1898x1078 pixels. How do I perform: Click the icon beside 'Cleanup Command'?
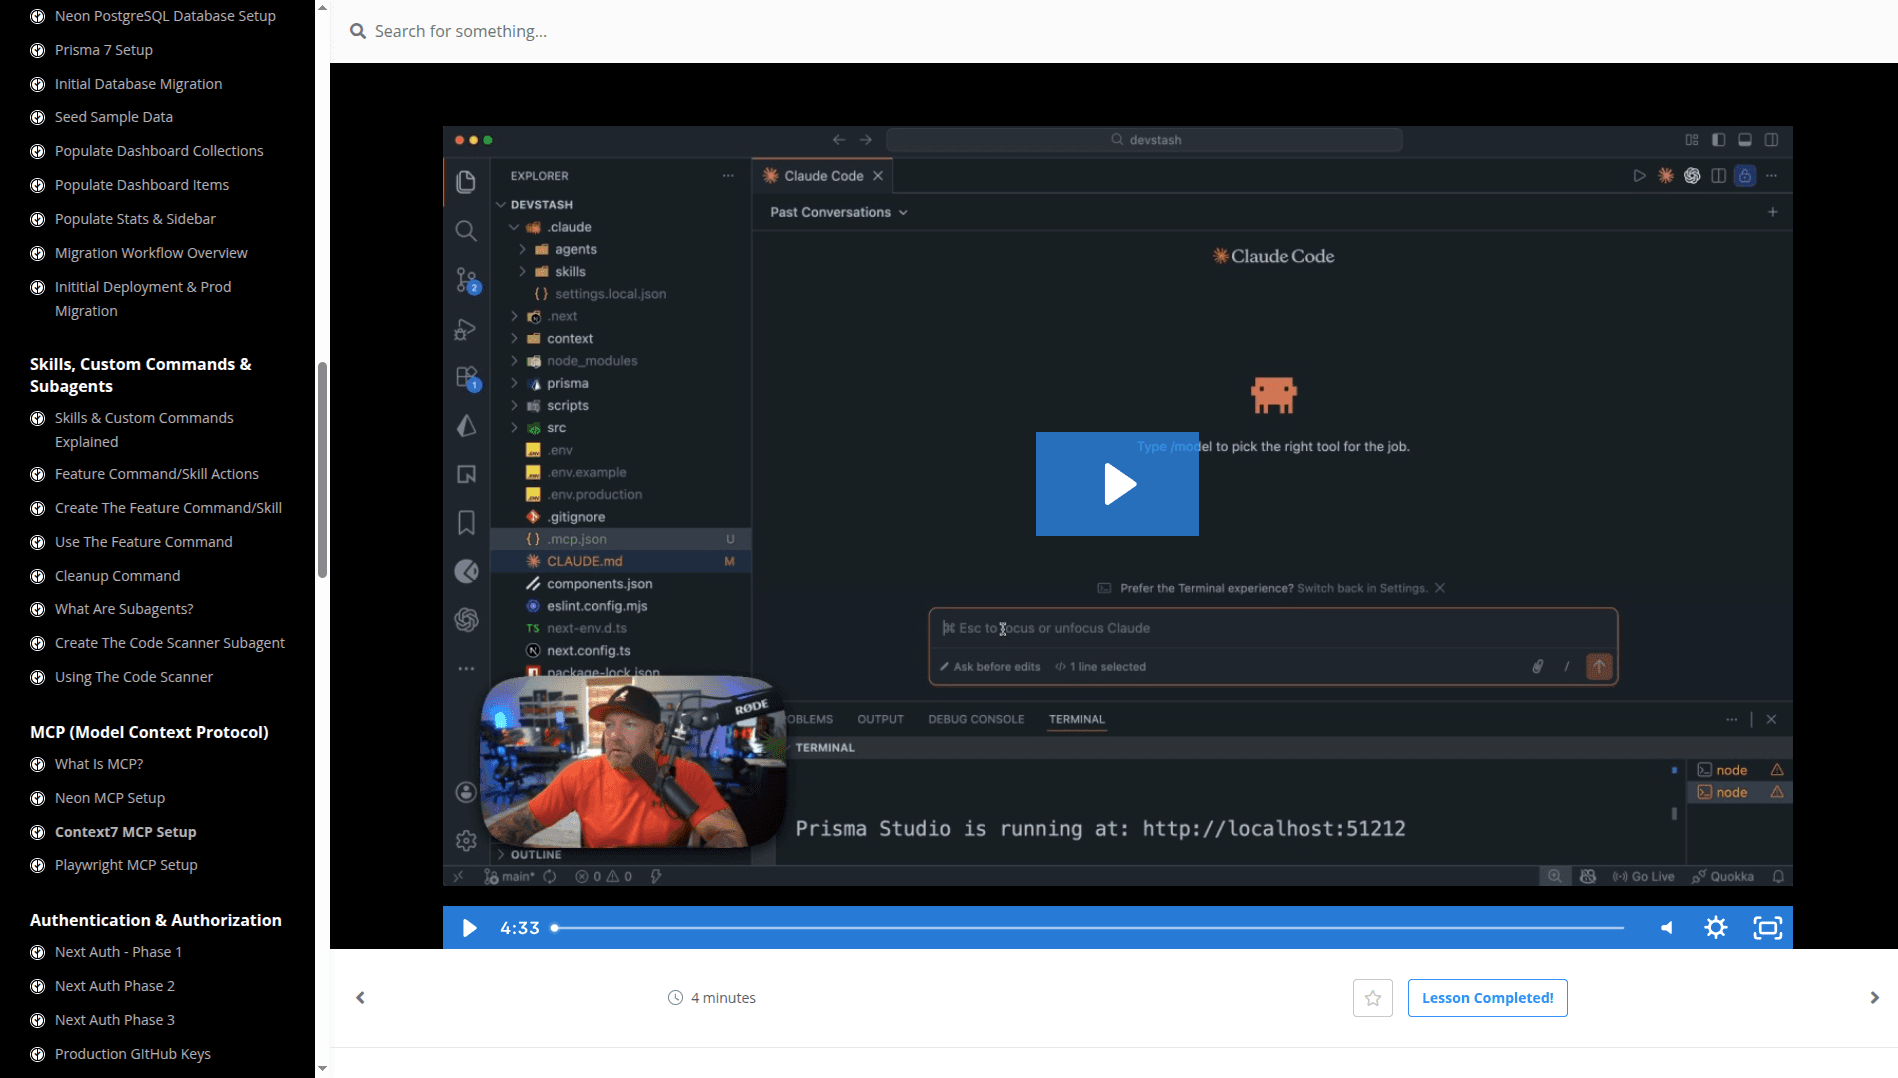pyautogui.click(x=38, y=576)
